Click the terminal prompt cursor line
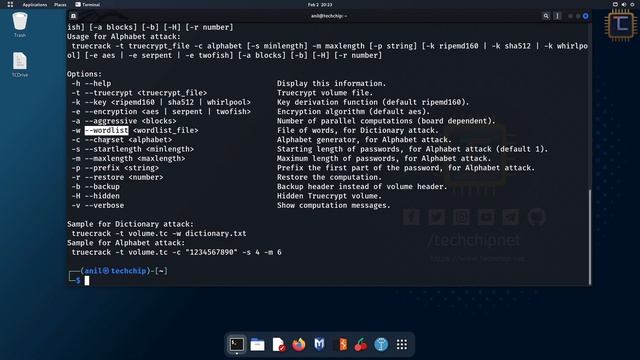 [x=87, y=280]
